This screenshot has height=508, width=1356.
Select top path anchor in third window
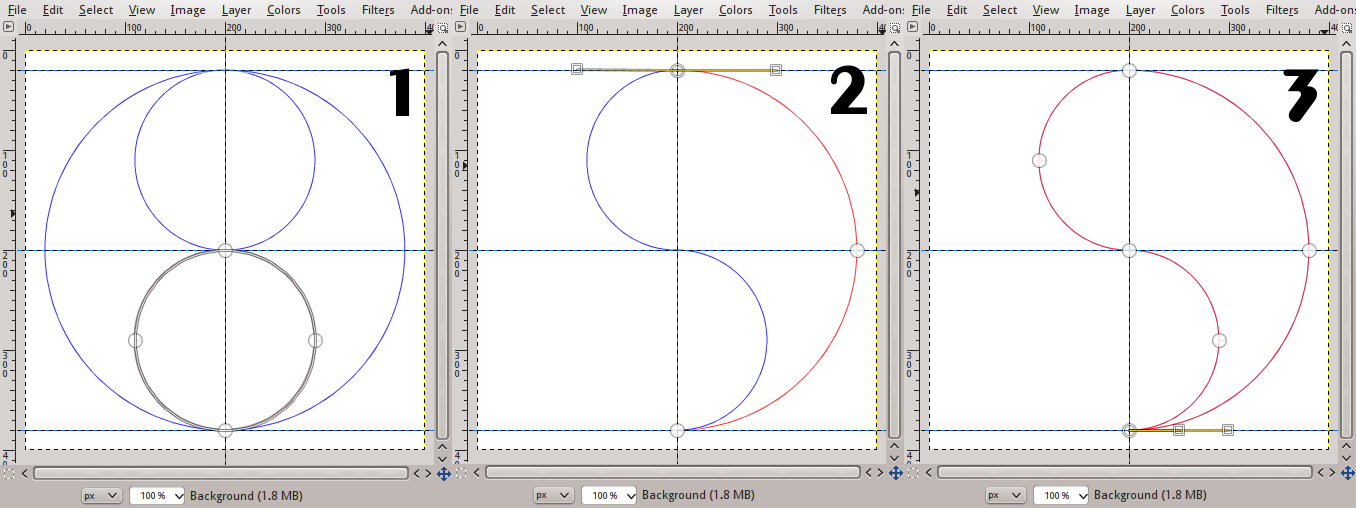[x=1129, y=70]
